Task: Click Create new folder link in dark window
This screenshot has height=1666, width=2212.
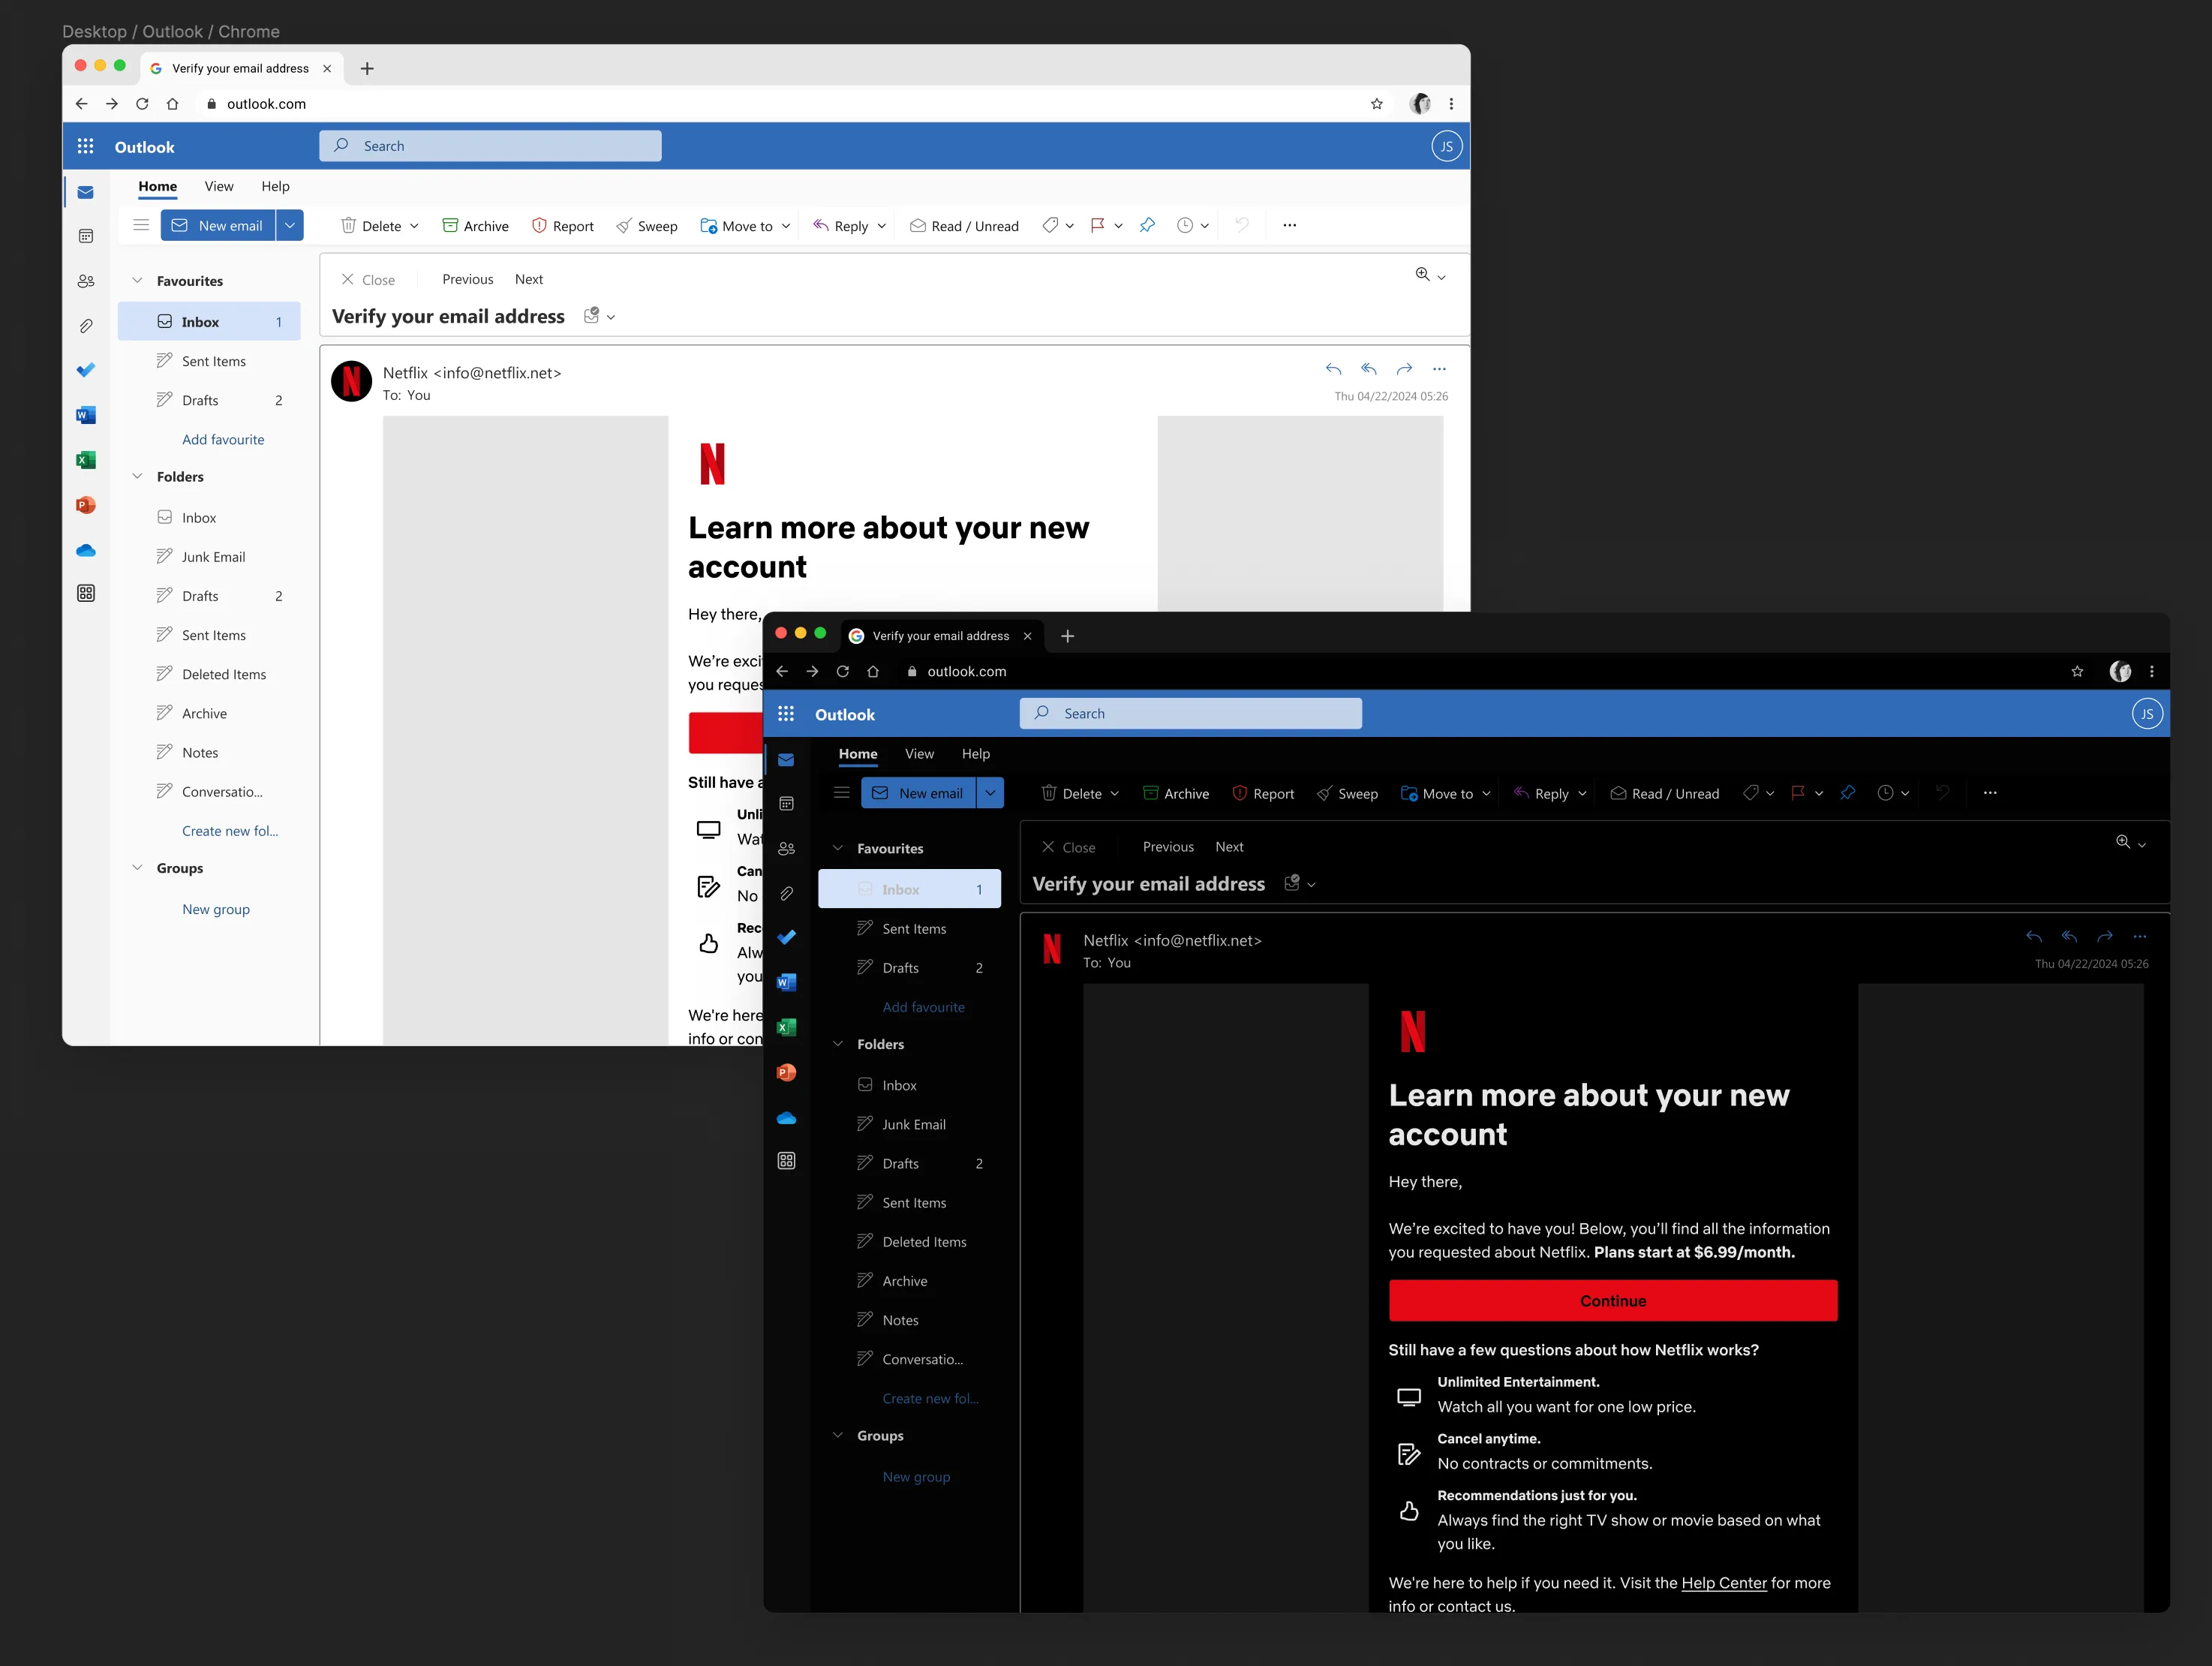Action: click(x=930, y=1398)
